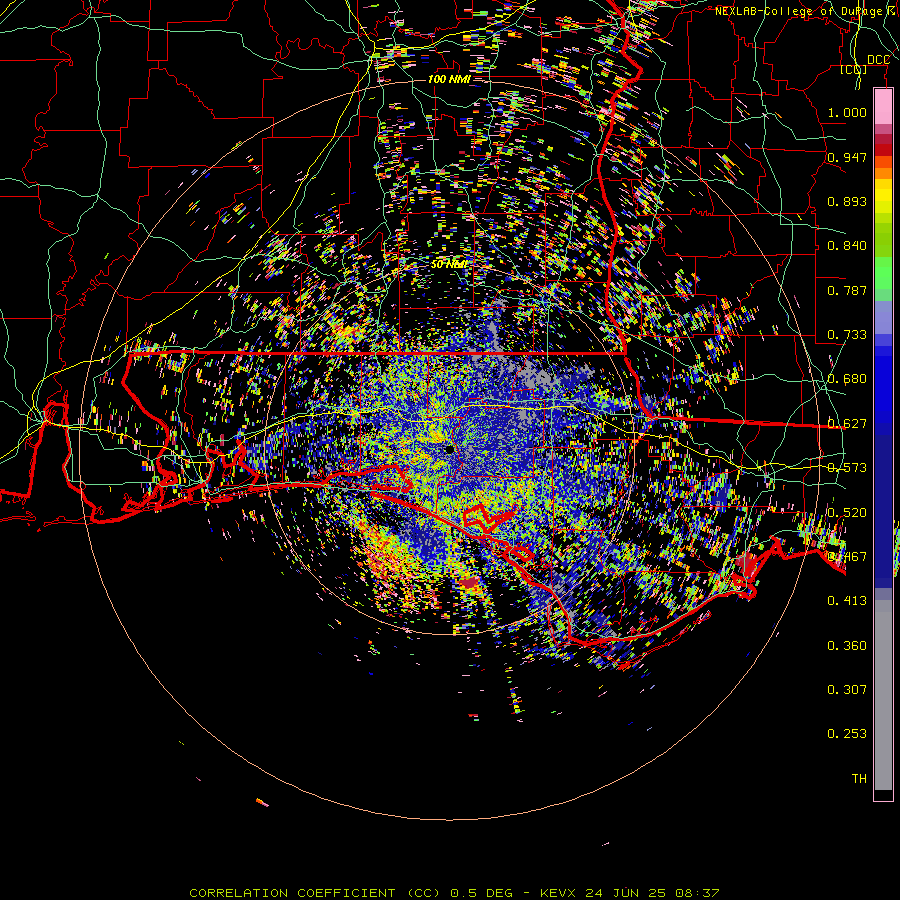The width and height of the screenshot is (900, 900).
Task: Click the DCC product label
Action: coord(878,60)
